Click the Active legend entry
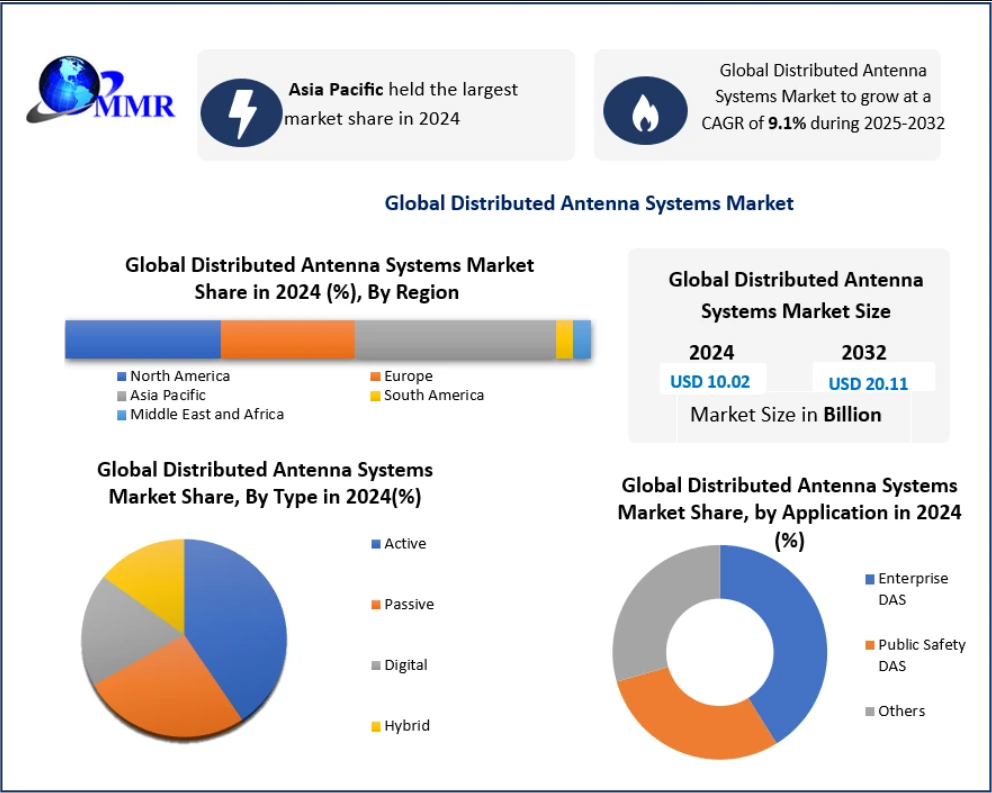Image resolution: width=992 pixels, height=793 pixels. [x=398, y=544]
